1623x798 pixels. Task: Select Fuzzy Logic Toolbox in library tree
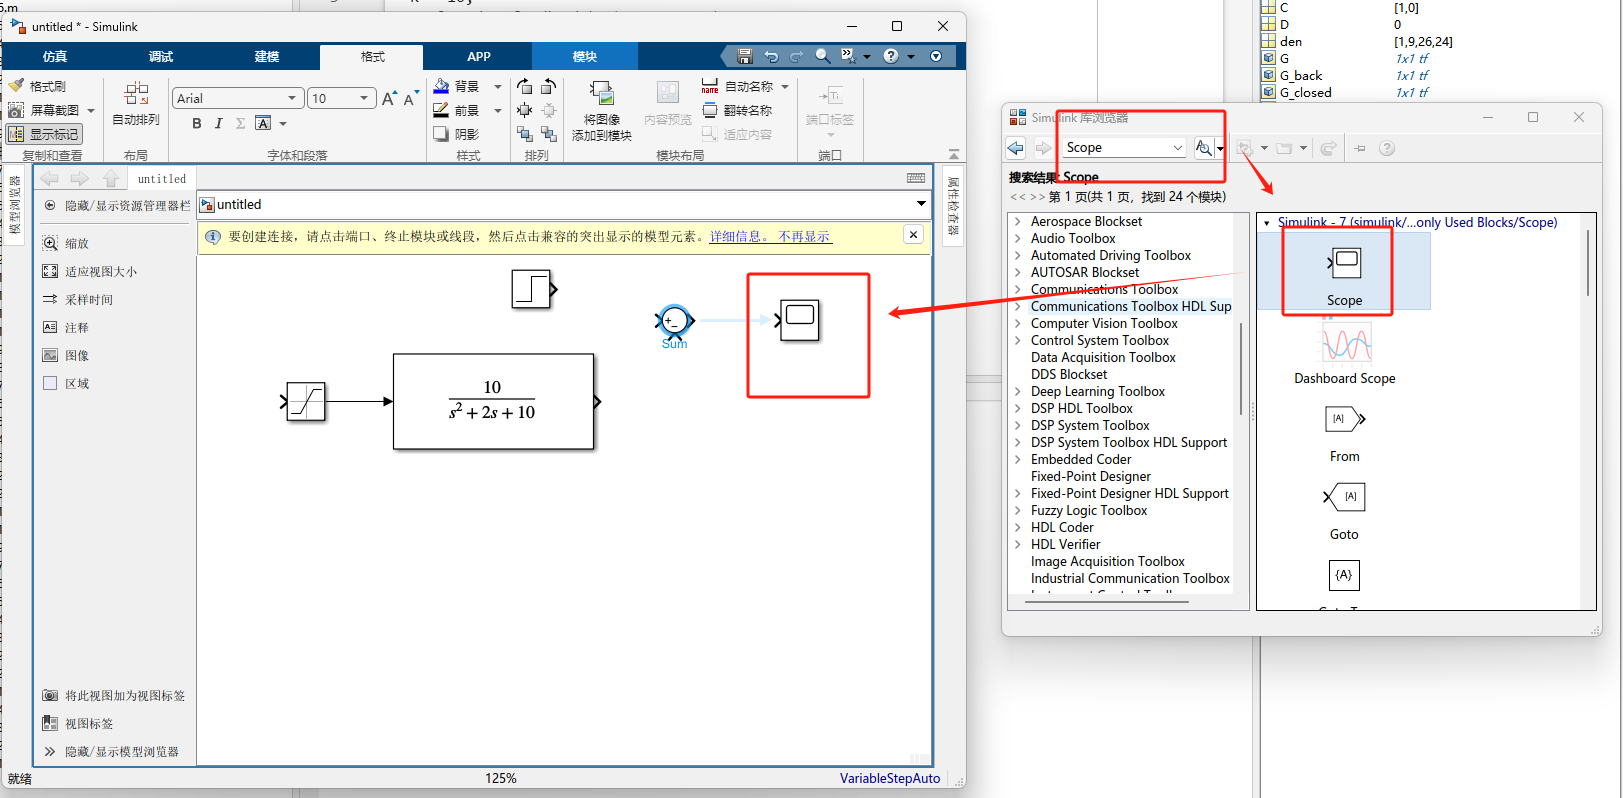coord(1089,510)
